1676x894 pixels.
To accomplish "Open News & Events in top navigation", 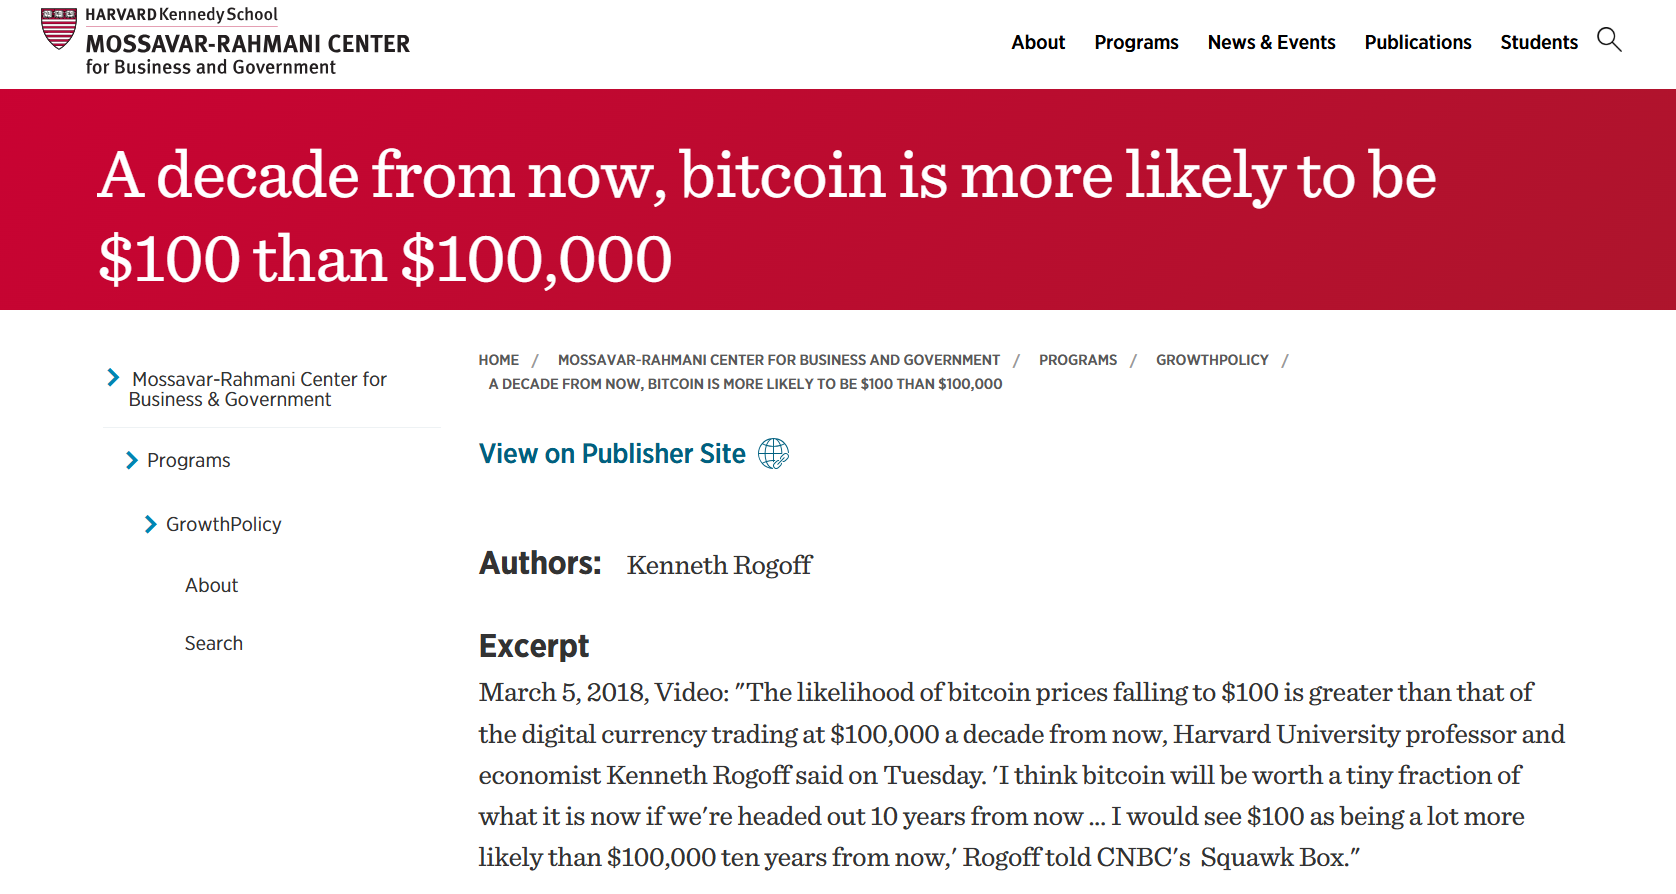I will (x=1271, y=42).
